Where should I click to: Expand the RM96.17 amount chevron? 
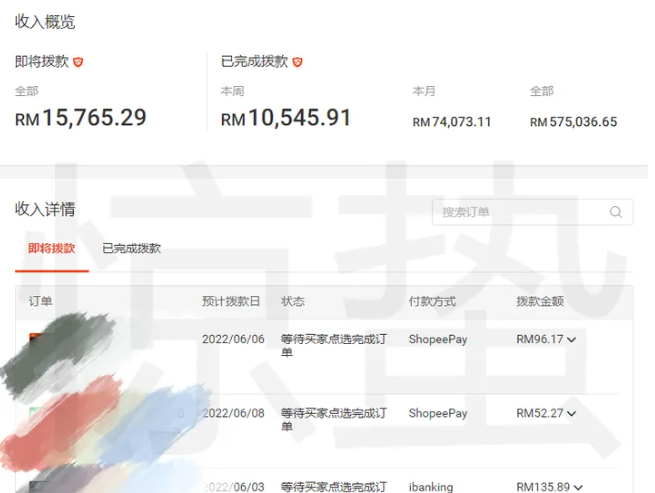click(572, 340)
